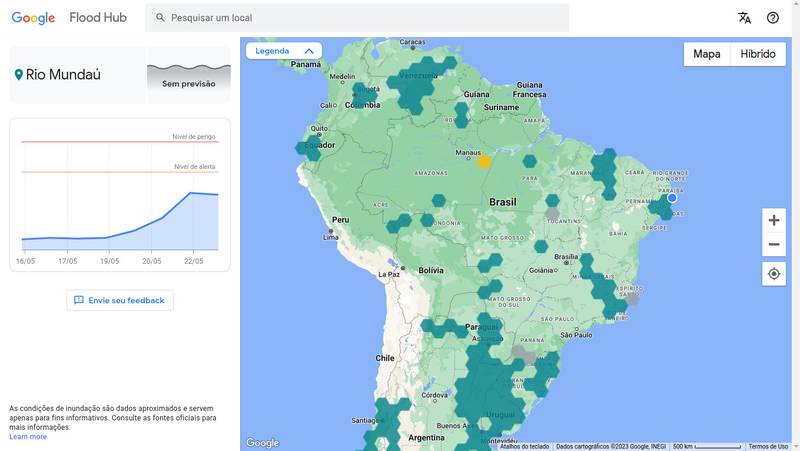Click the teal hexagon cluster near Pernambuco
This screenshot has width=800, height=451.
pos(662,207)
